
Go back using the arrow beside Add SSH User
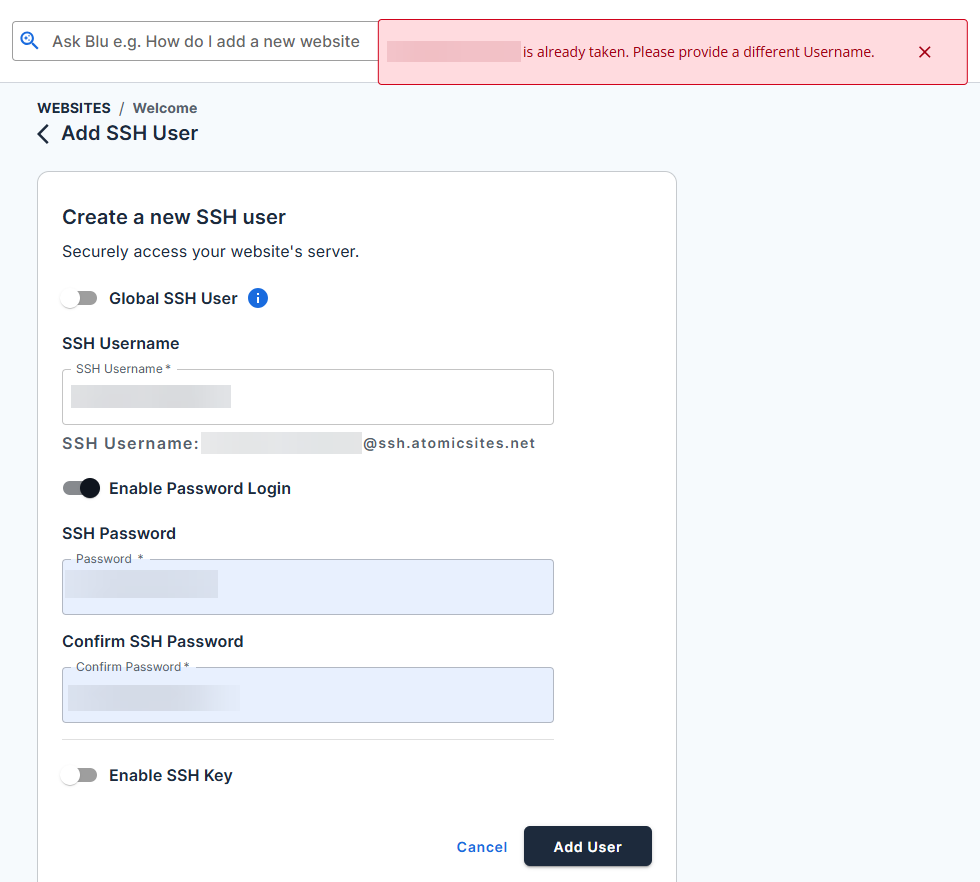(x=43, y=134)
